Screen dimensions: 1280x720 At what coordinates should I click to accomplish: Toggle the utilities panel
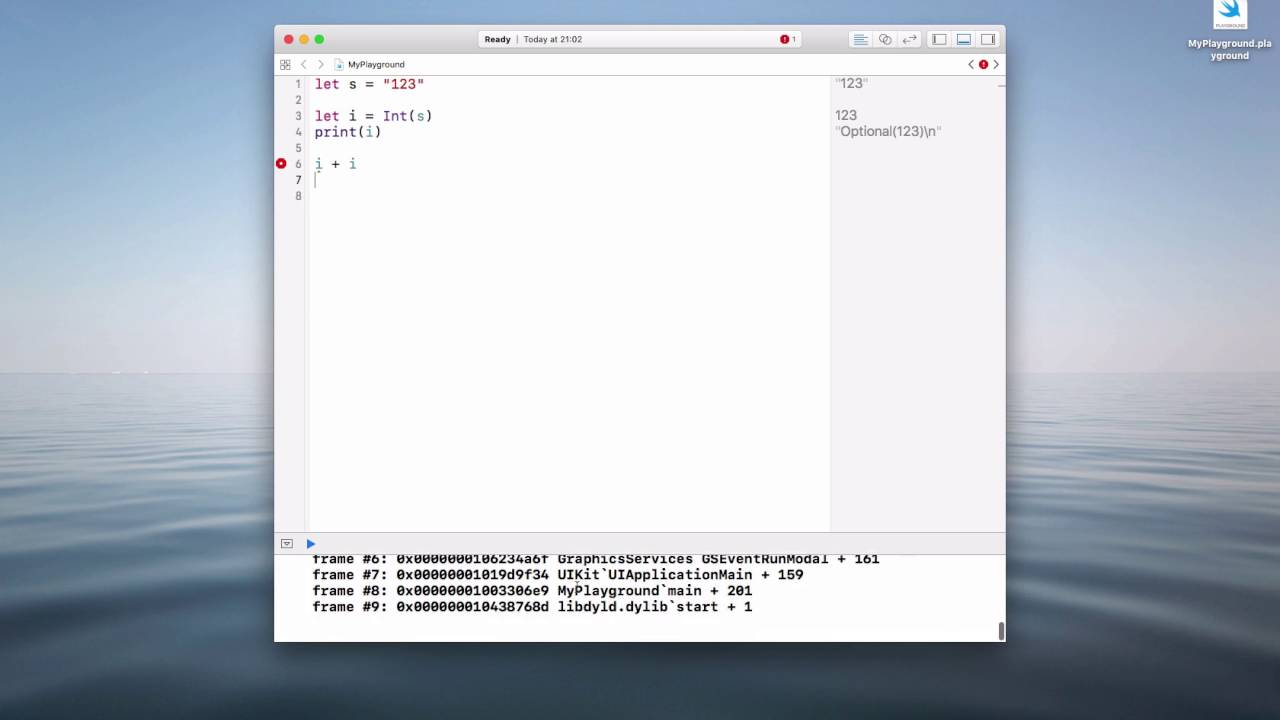988,39
